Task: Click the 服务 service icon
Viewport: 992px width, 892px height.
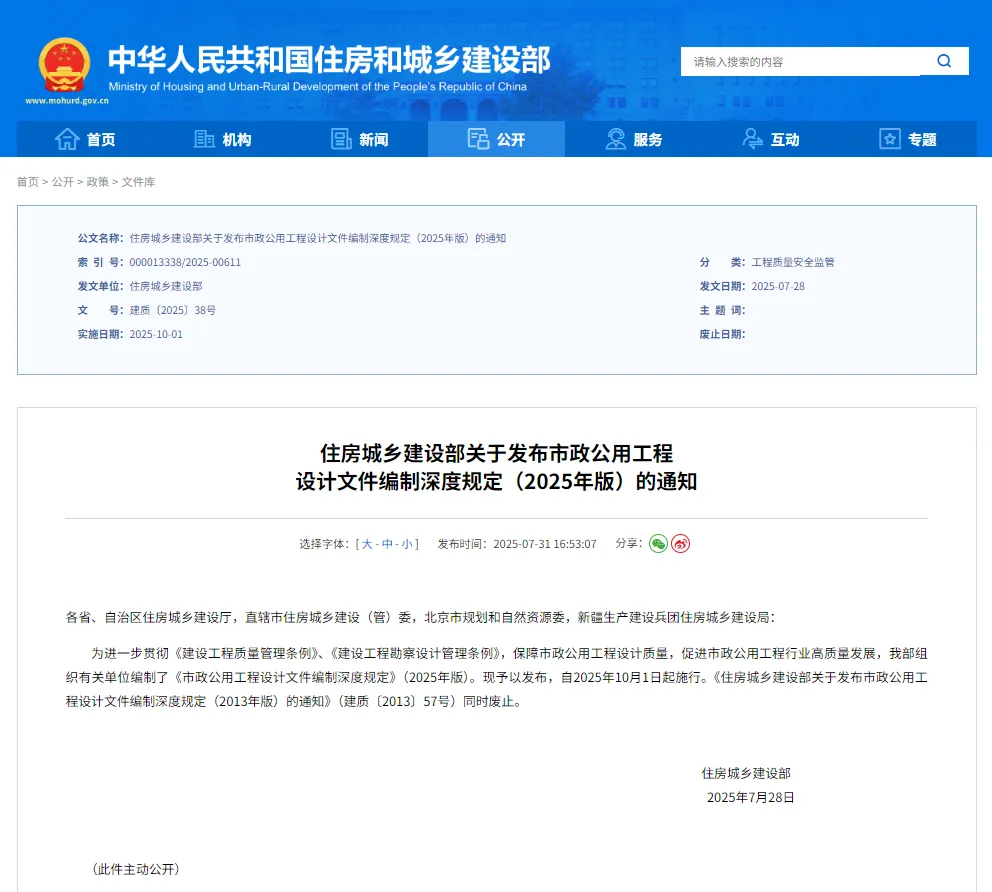Action: tap(616, 139)
